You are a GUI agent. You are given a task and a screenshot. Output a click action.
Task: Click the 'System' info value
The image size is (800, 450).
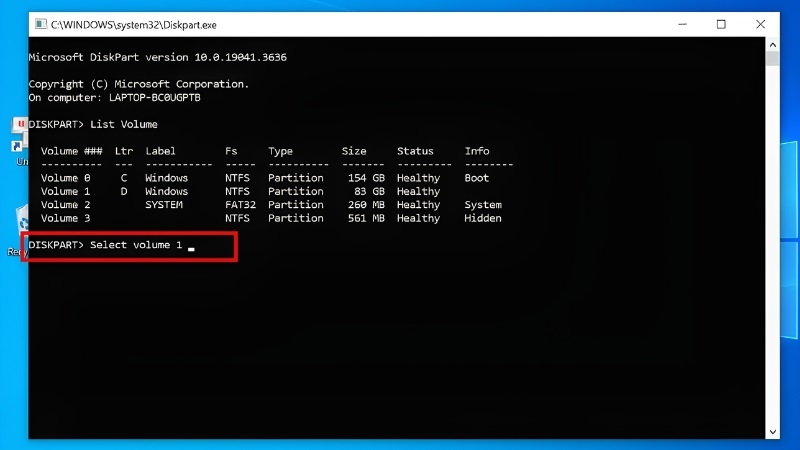tap(483, 205)
